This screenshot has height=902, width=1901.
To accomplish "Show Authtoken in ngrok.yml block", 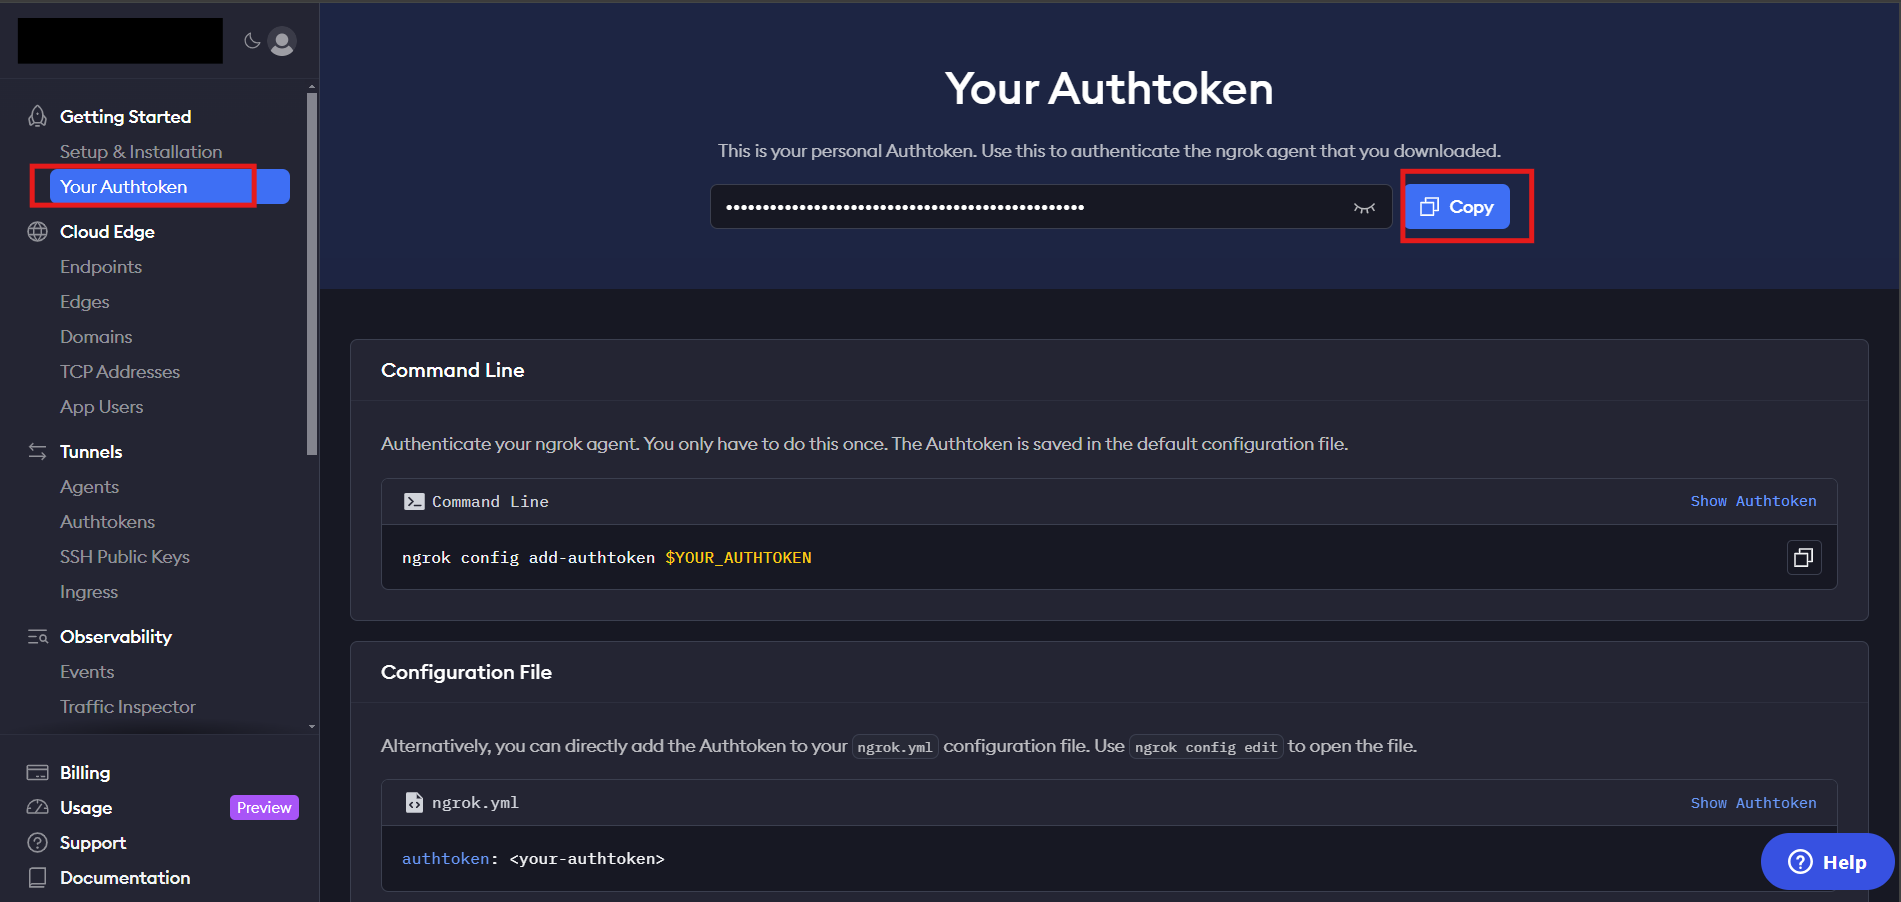I will (1753, 803).
